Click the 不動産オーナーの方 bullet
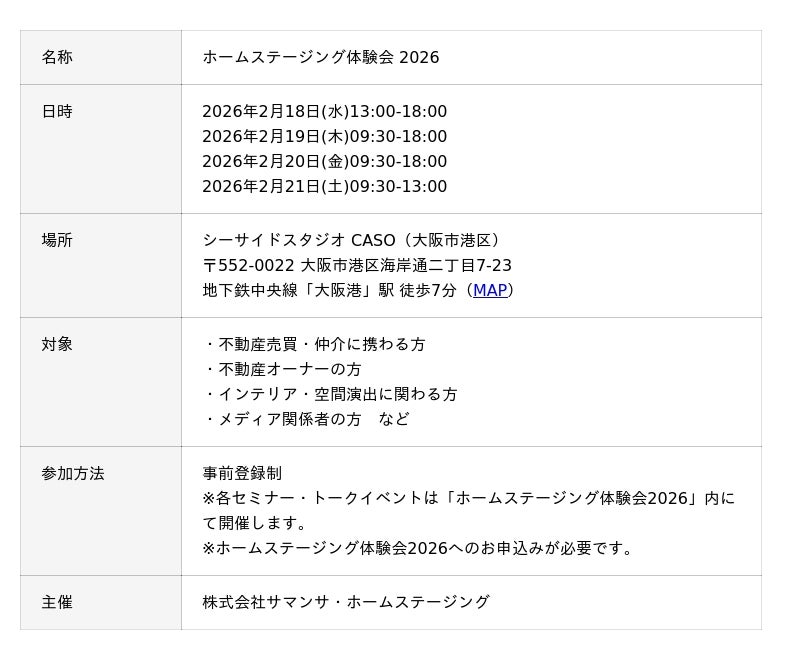The image size is (800, 660). click(283, 369)
